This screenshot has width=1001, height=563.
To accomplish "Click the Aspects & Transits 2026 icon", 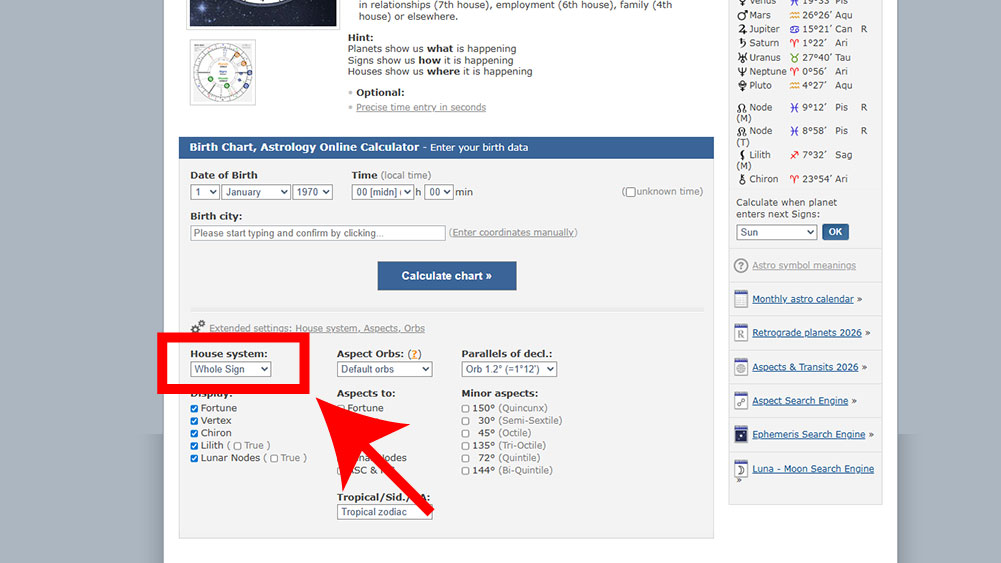I will coord(741,367).
